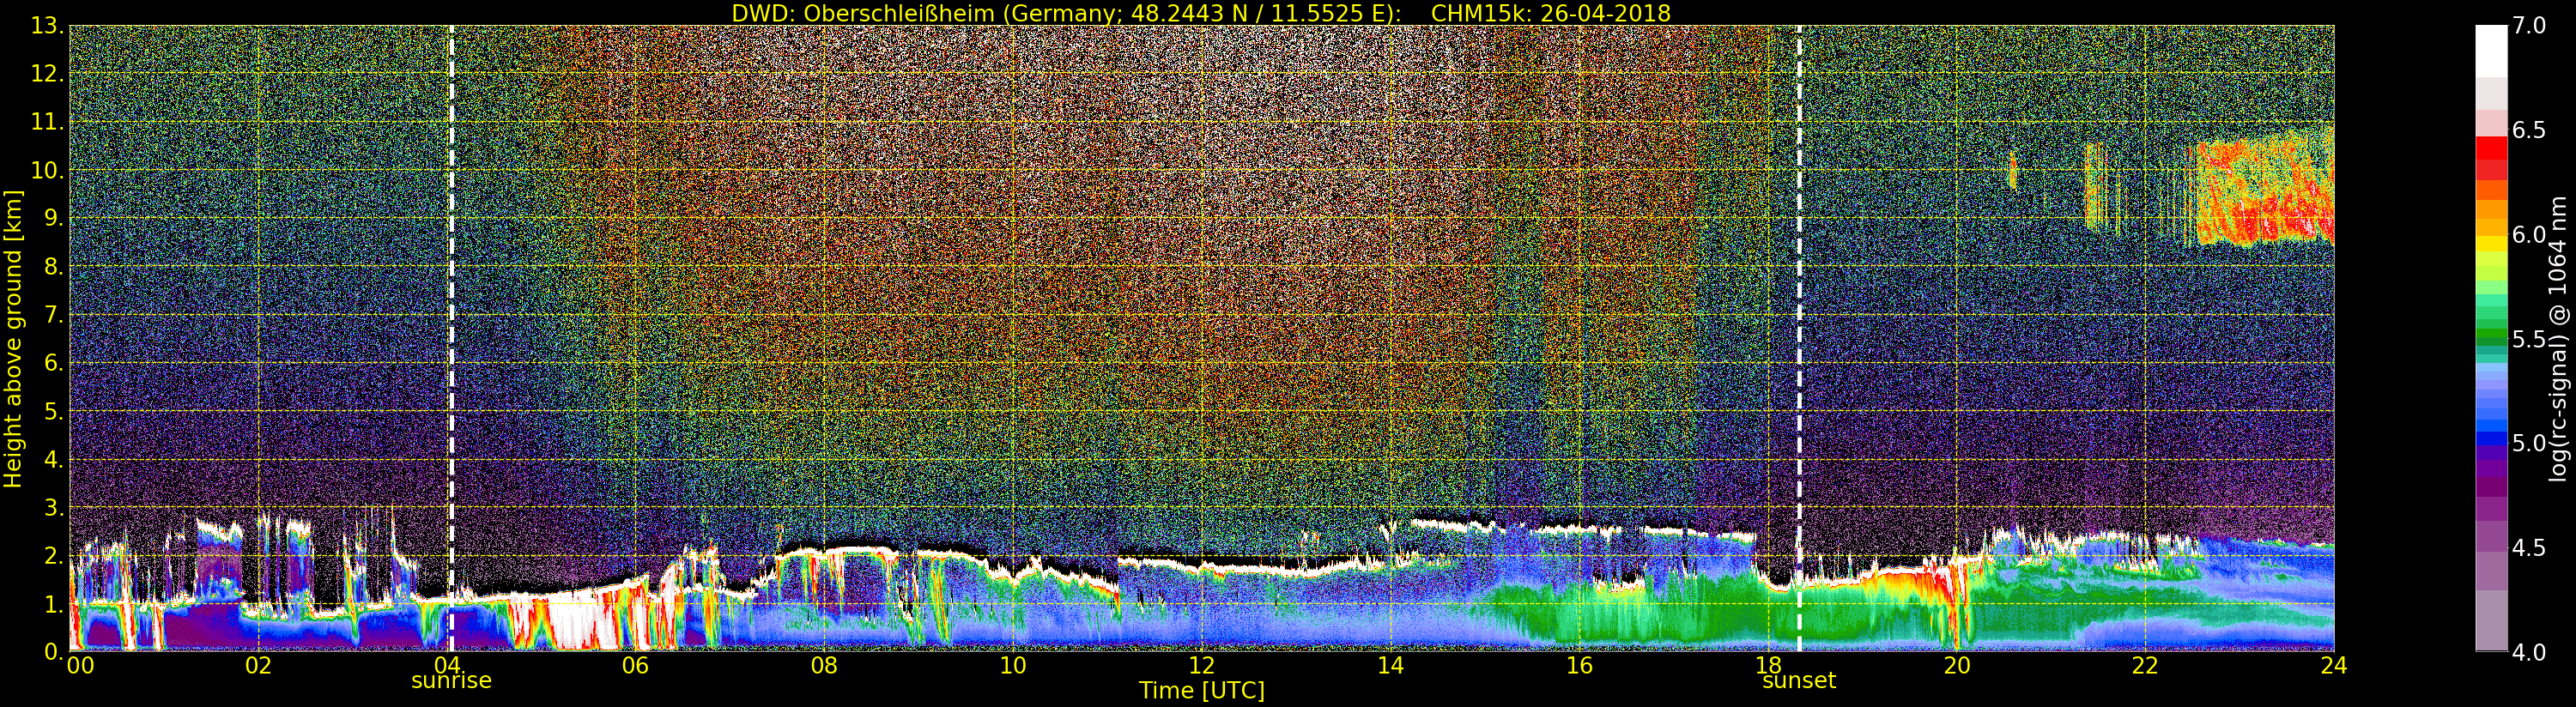
Task: Click the '16' time axis tick label
Action: coord(1579,666)
